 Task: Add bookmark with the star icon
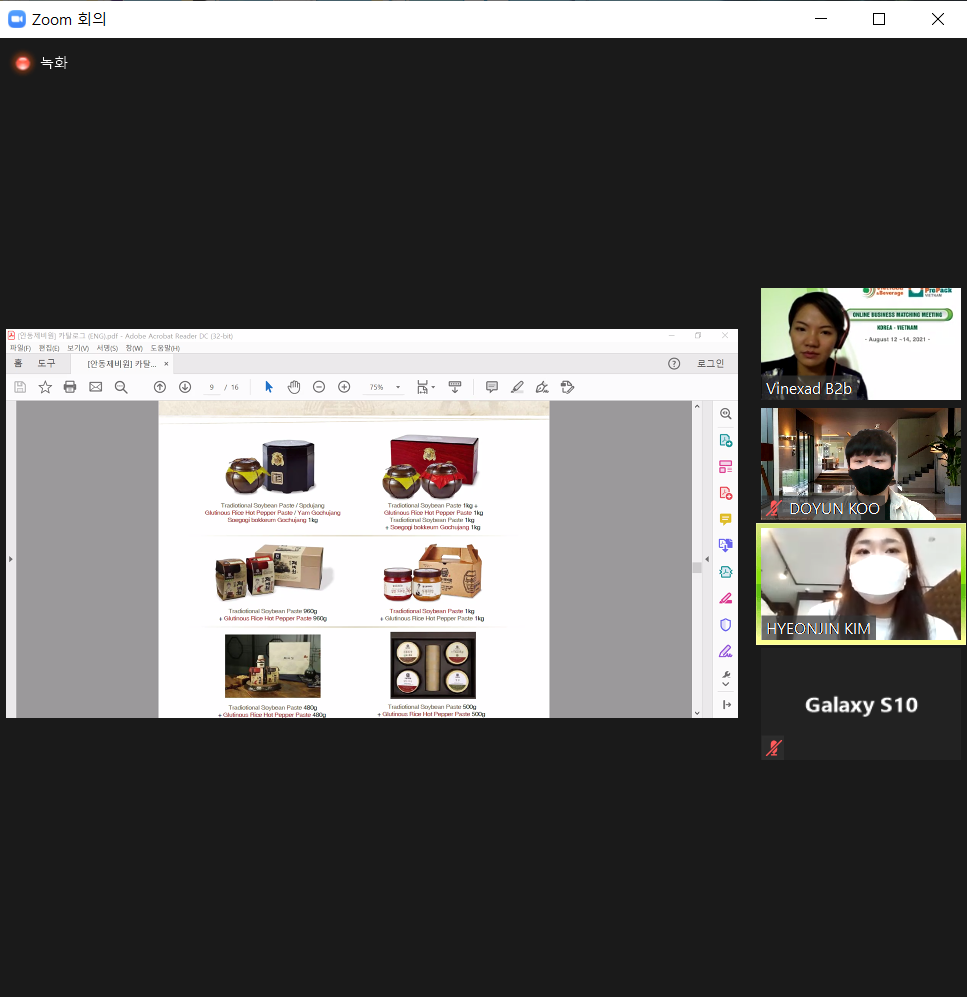tap(45, 387)
